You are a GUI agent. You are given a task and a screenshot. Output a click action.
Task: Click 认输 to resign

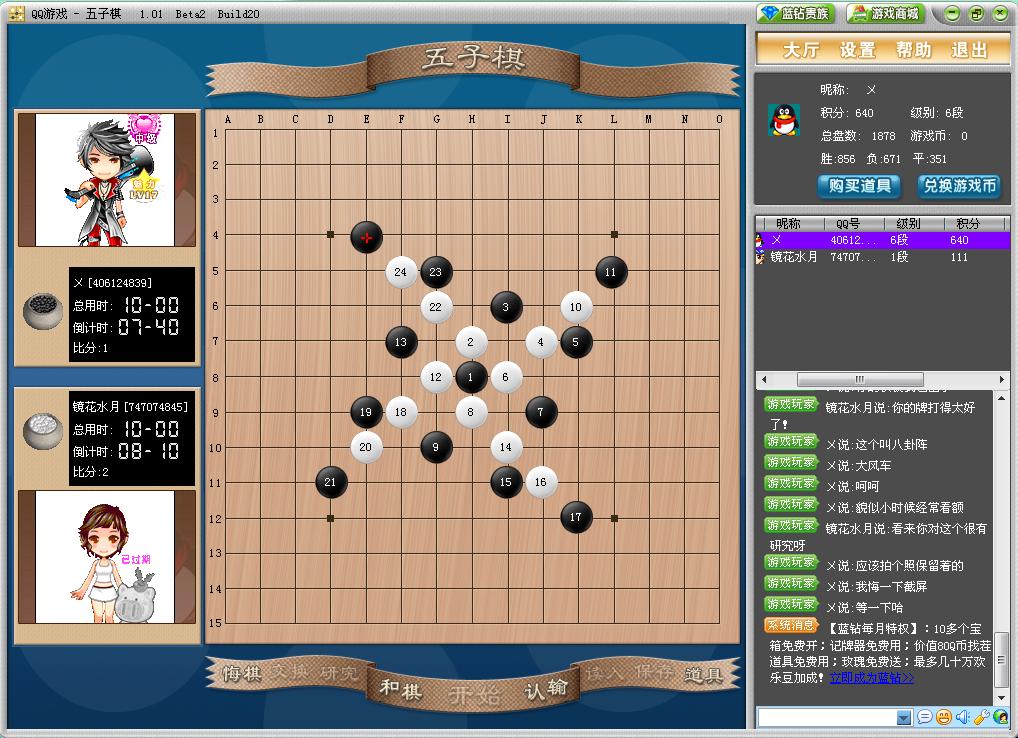[x=547, y=689]
